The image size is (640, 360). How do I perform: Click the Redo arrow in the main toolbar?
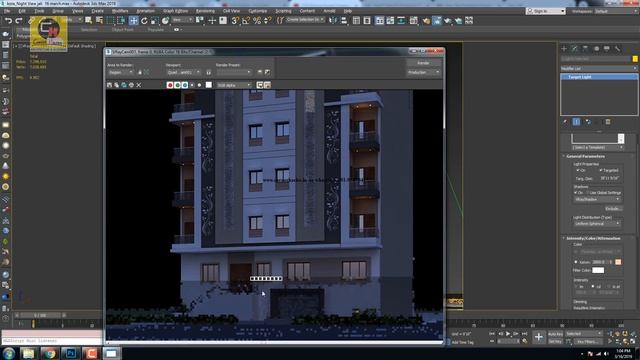pos(19,20)
